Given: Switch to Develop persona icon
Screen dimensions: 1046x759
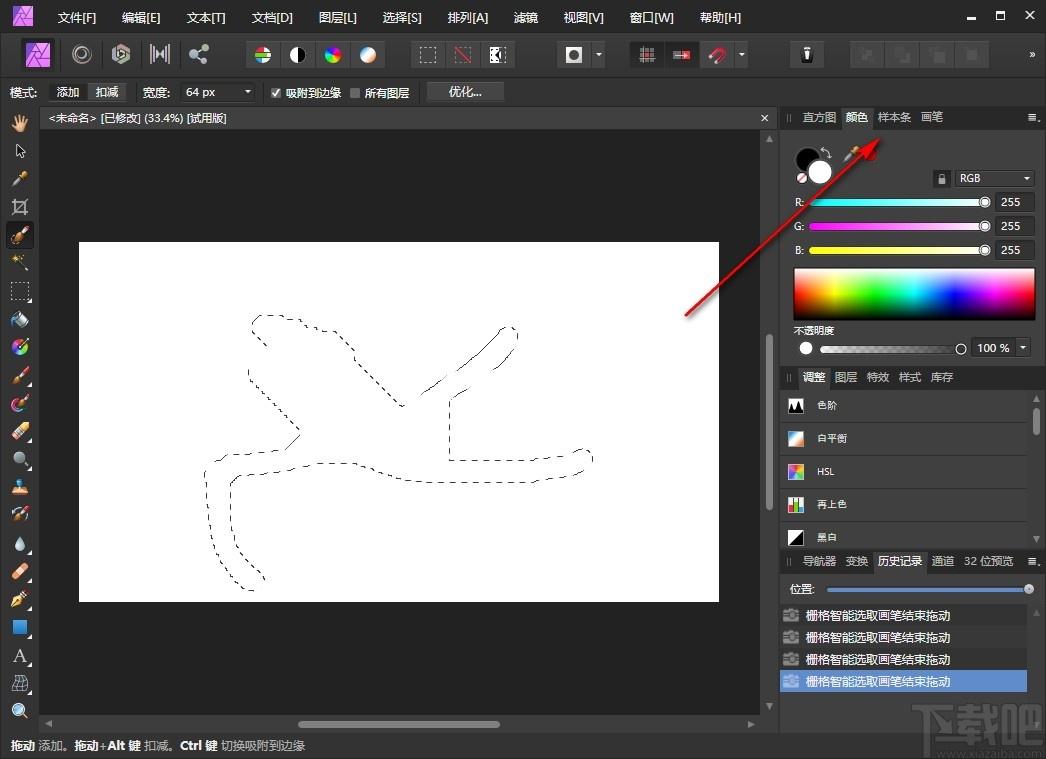Looking at the screenshot, I should [x=121, y=54].
